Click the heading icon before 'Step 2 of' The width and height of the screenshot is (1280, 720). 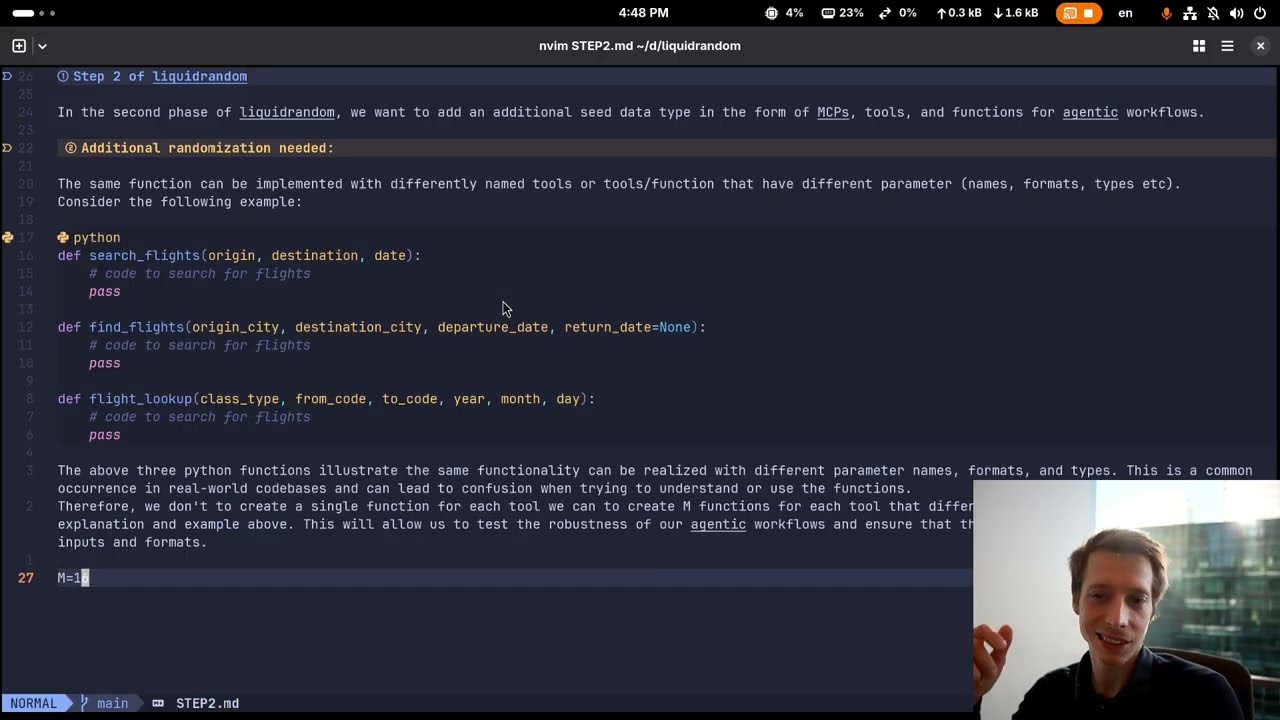pos(63,76)
